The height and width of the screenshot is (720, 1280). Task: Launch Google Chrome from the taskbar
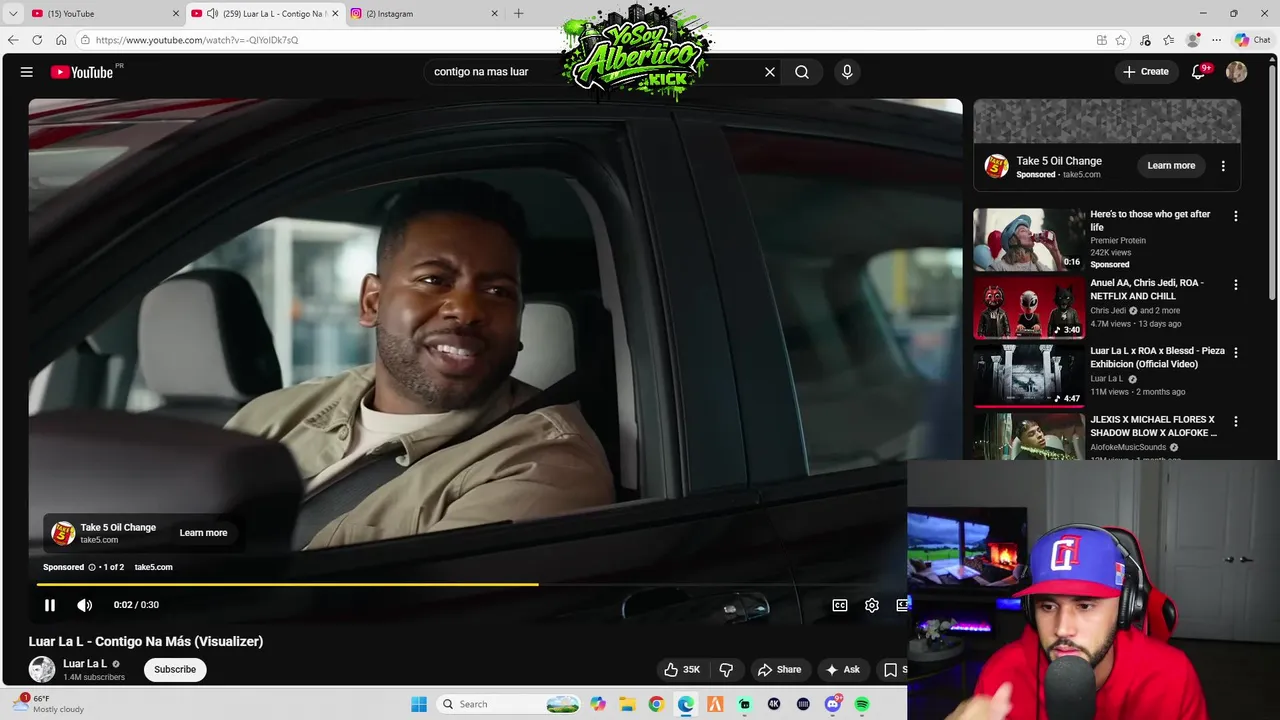pos(656,704)
